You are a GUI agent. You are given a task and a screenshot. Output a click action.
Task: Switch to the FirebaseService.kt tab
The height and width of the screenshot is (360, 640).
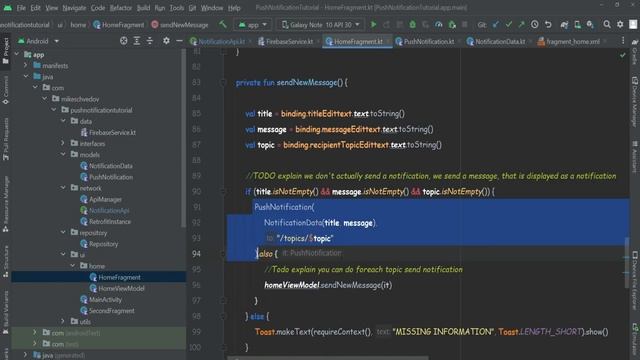289,41
